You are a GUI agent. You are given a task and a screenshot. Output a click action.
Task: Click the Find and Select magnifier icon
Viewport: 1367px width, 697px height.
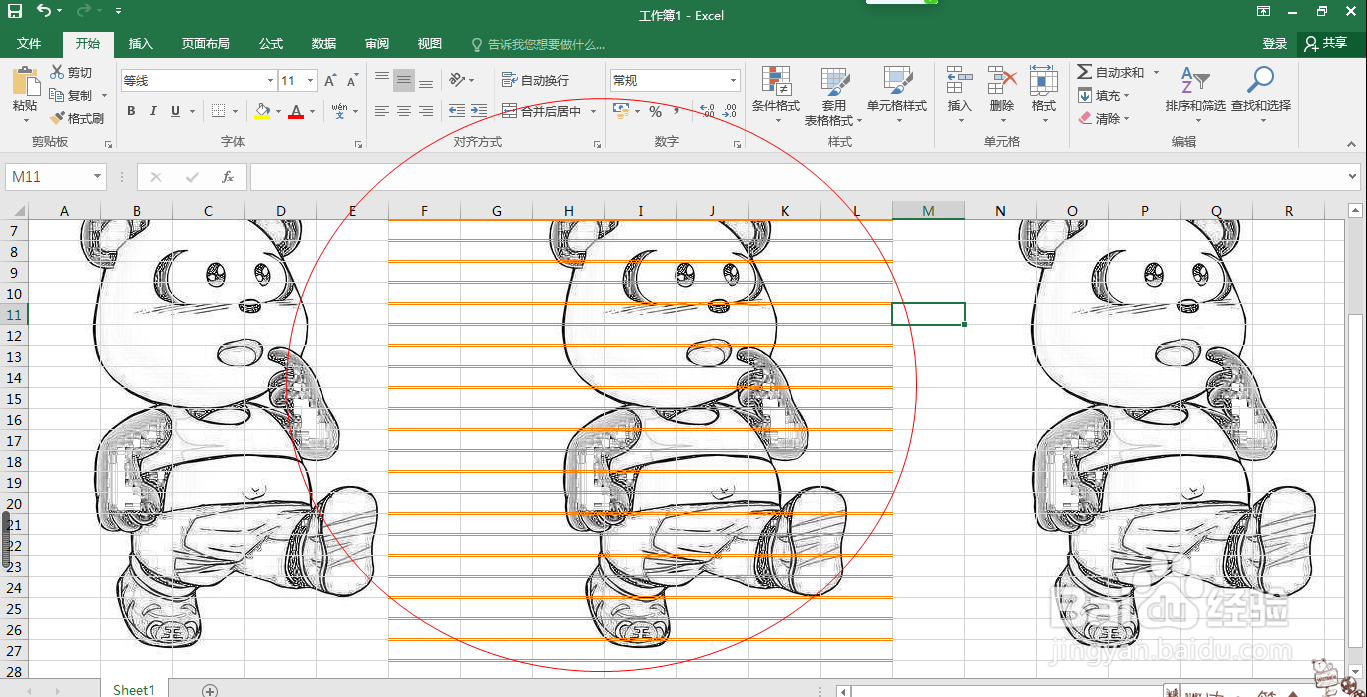1261,80
